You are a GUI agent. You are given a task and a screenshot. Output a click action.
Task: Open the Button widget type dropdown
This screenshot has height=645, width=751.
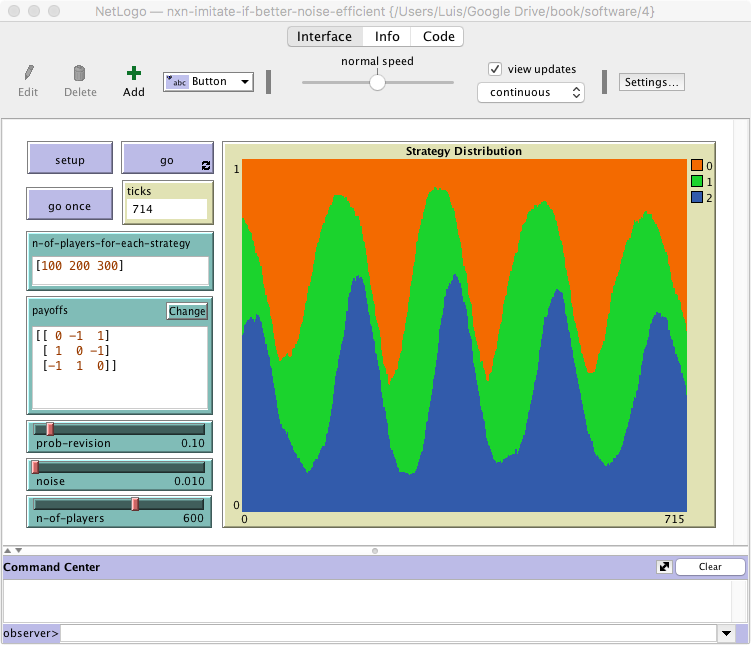(208, 82)
